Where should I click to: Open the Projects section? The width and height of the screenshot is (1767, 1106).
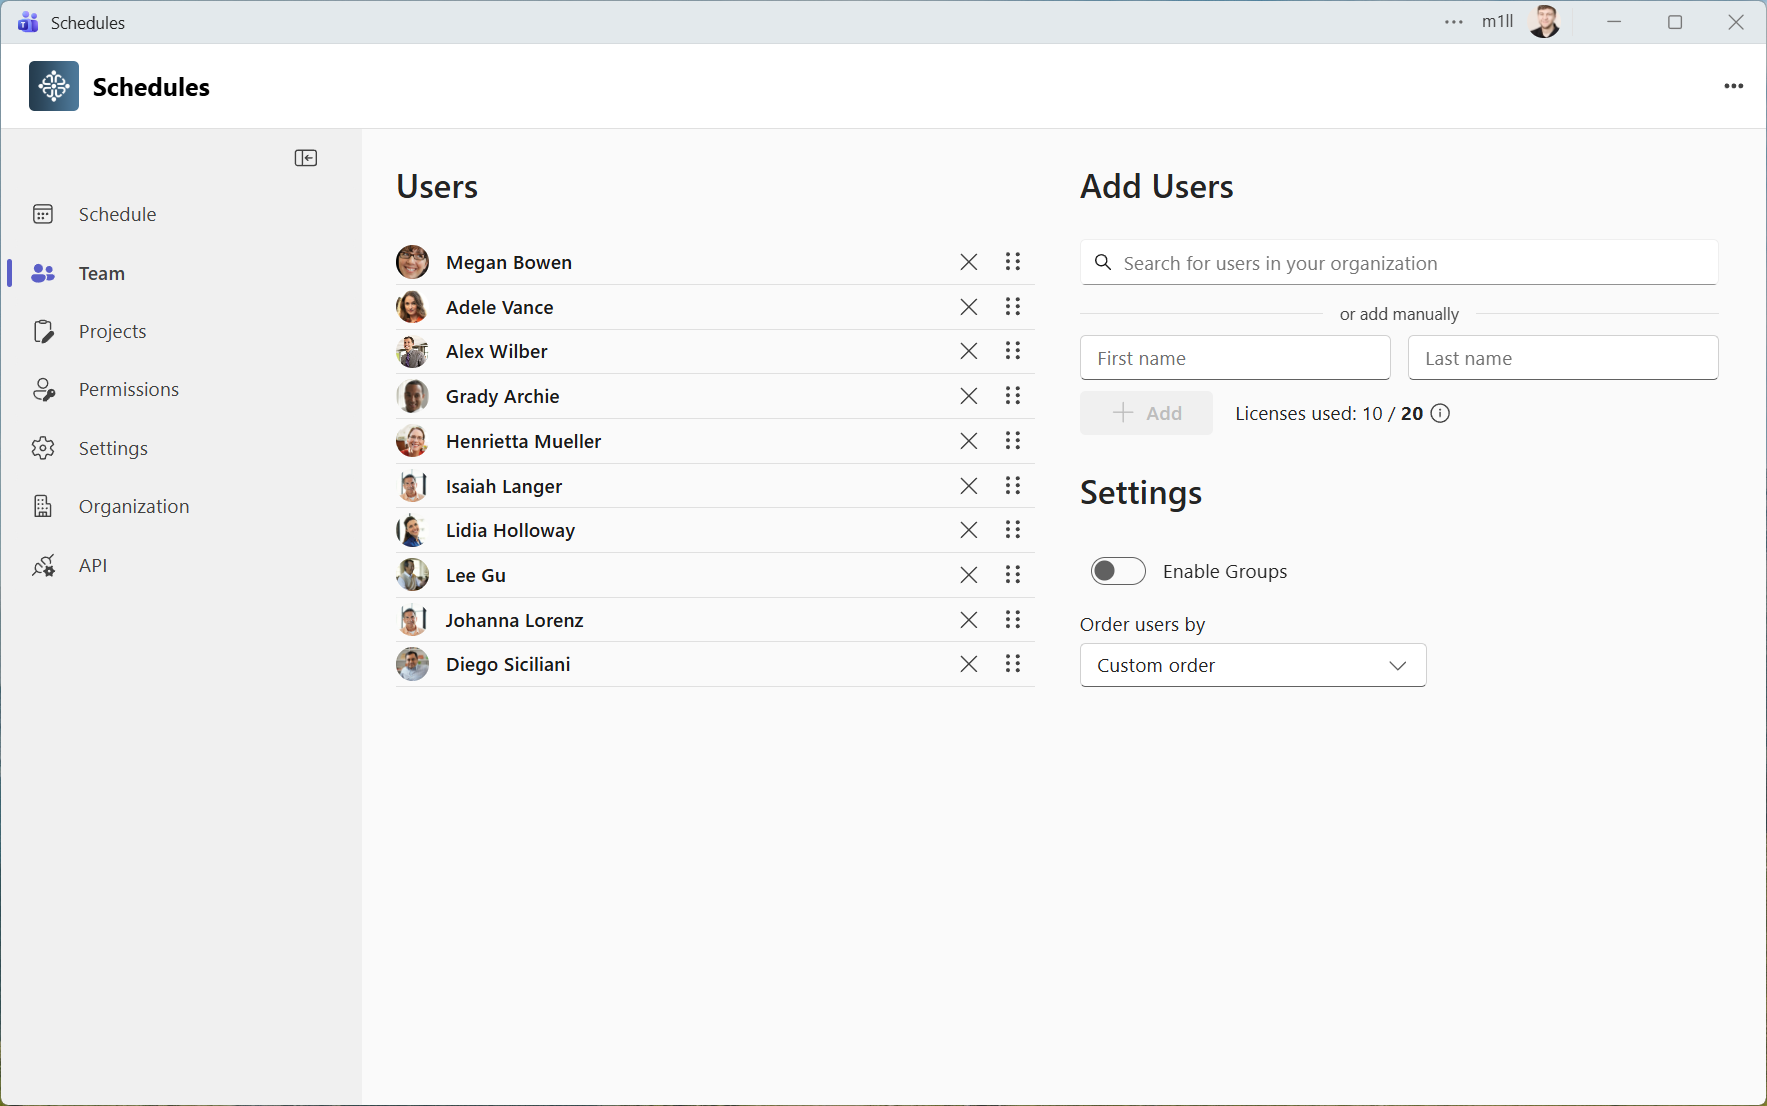pyautogui.click(x=112, y=331)
